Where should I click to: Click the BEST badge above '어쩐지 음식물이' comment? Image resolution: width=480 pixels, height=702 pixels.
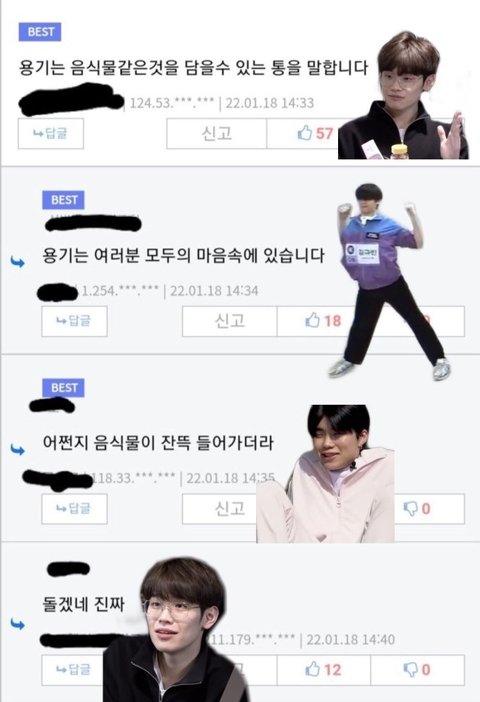click(64, 388)
